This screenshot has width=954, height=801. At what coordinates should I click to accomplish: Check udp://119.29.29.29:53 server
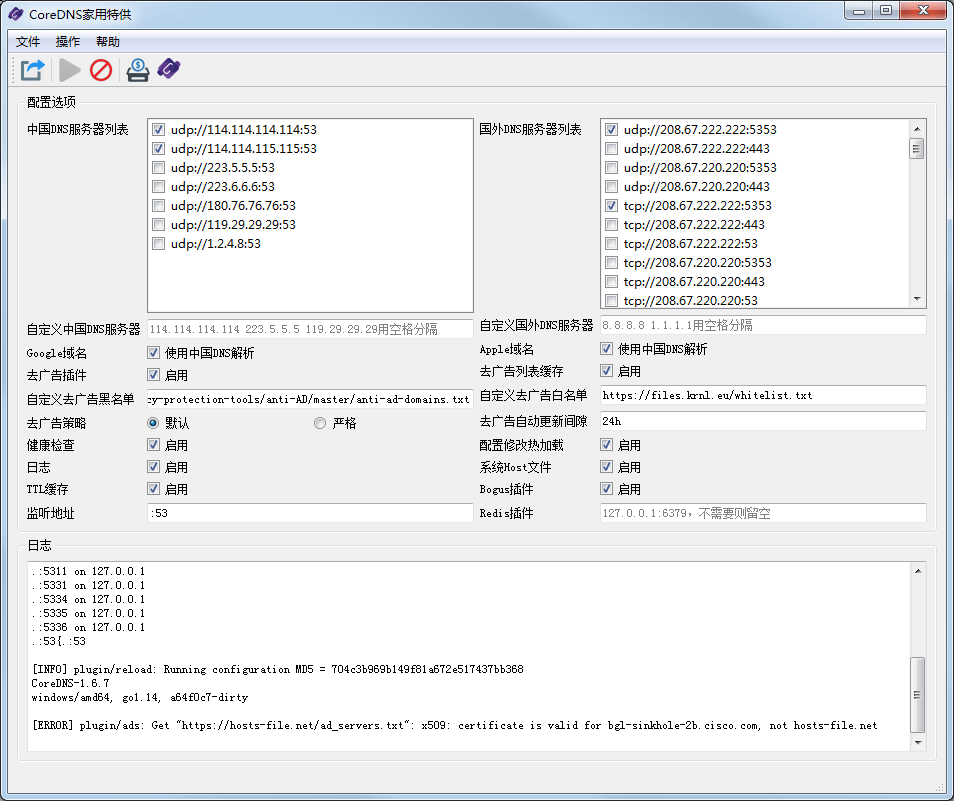click(x=159, y=224)
